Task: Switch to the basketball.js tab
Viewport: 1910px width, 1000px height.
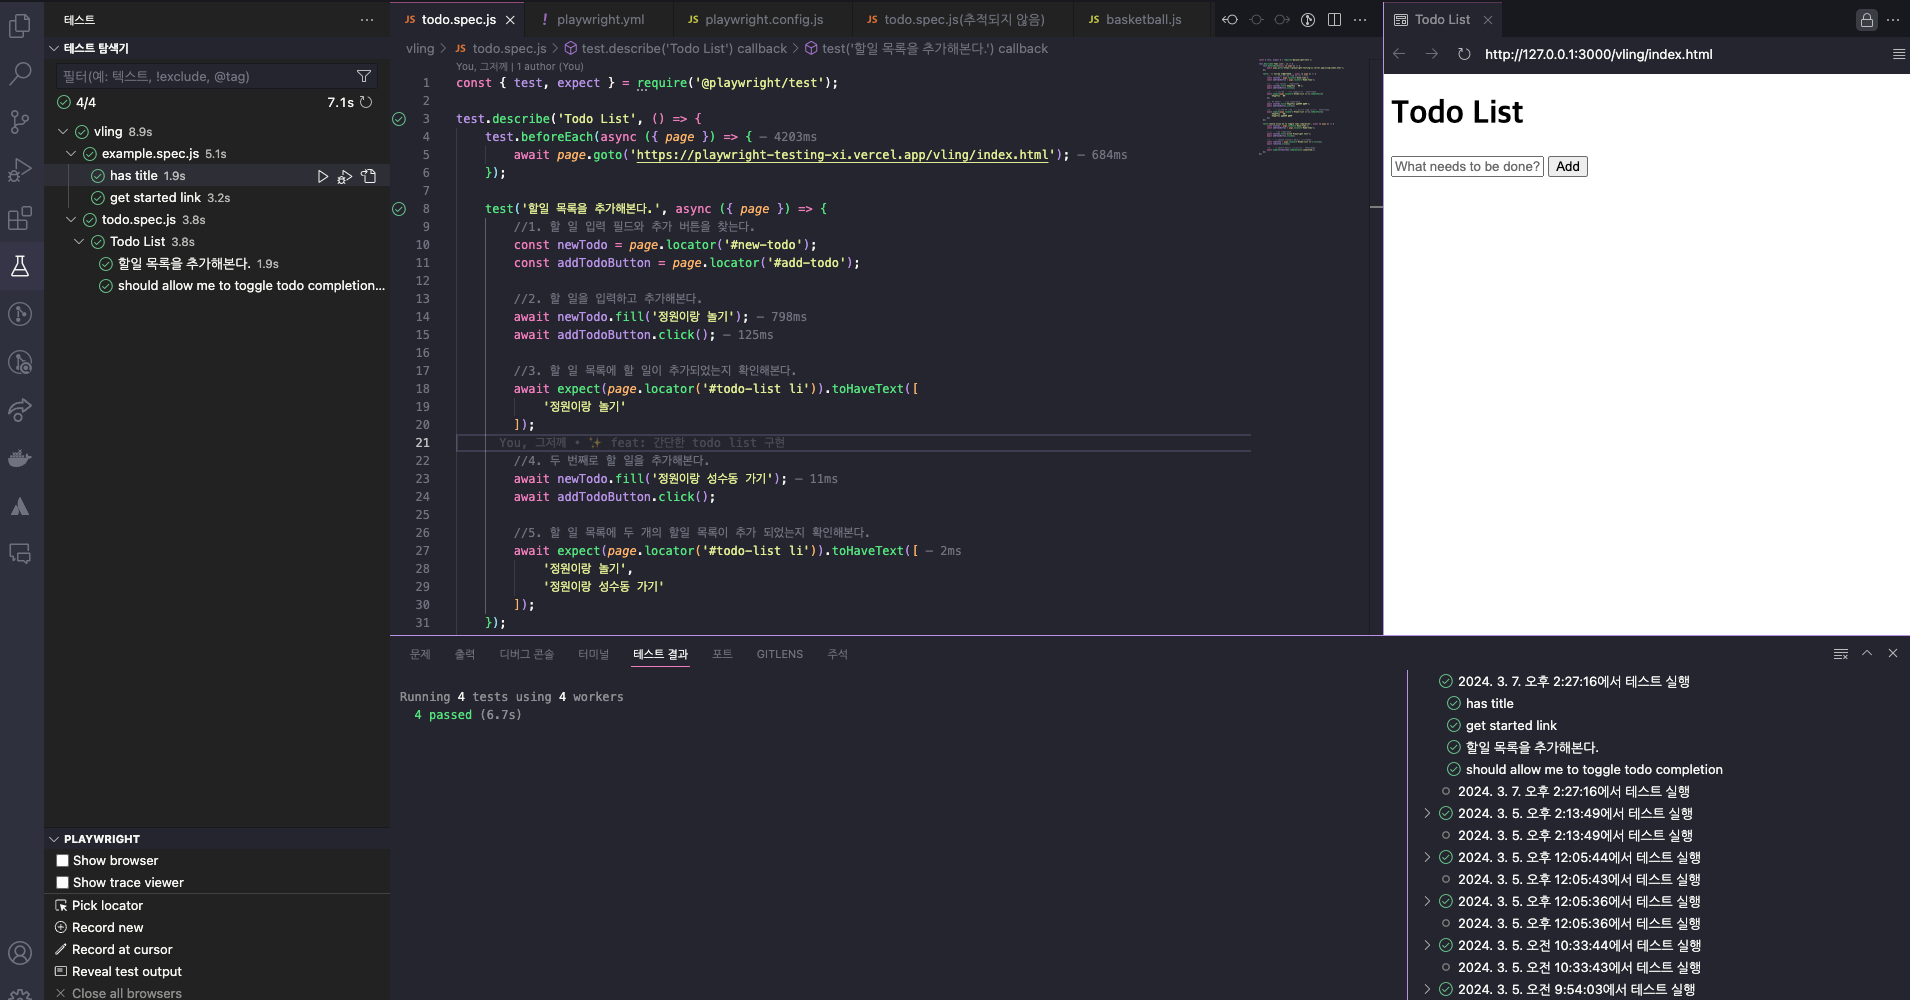Action: point(1143,20)
